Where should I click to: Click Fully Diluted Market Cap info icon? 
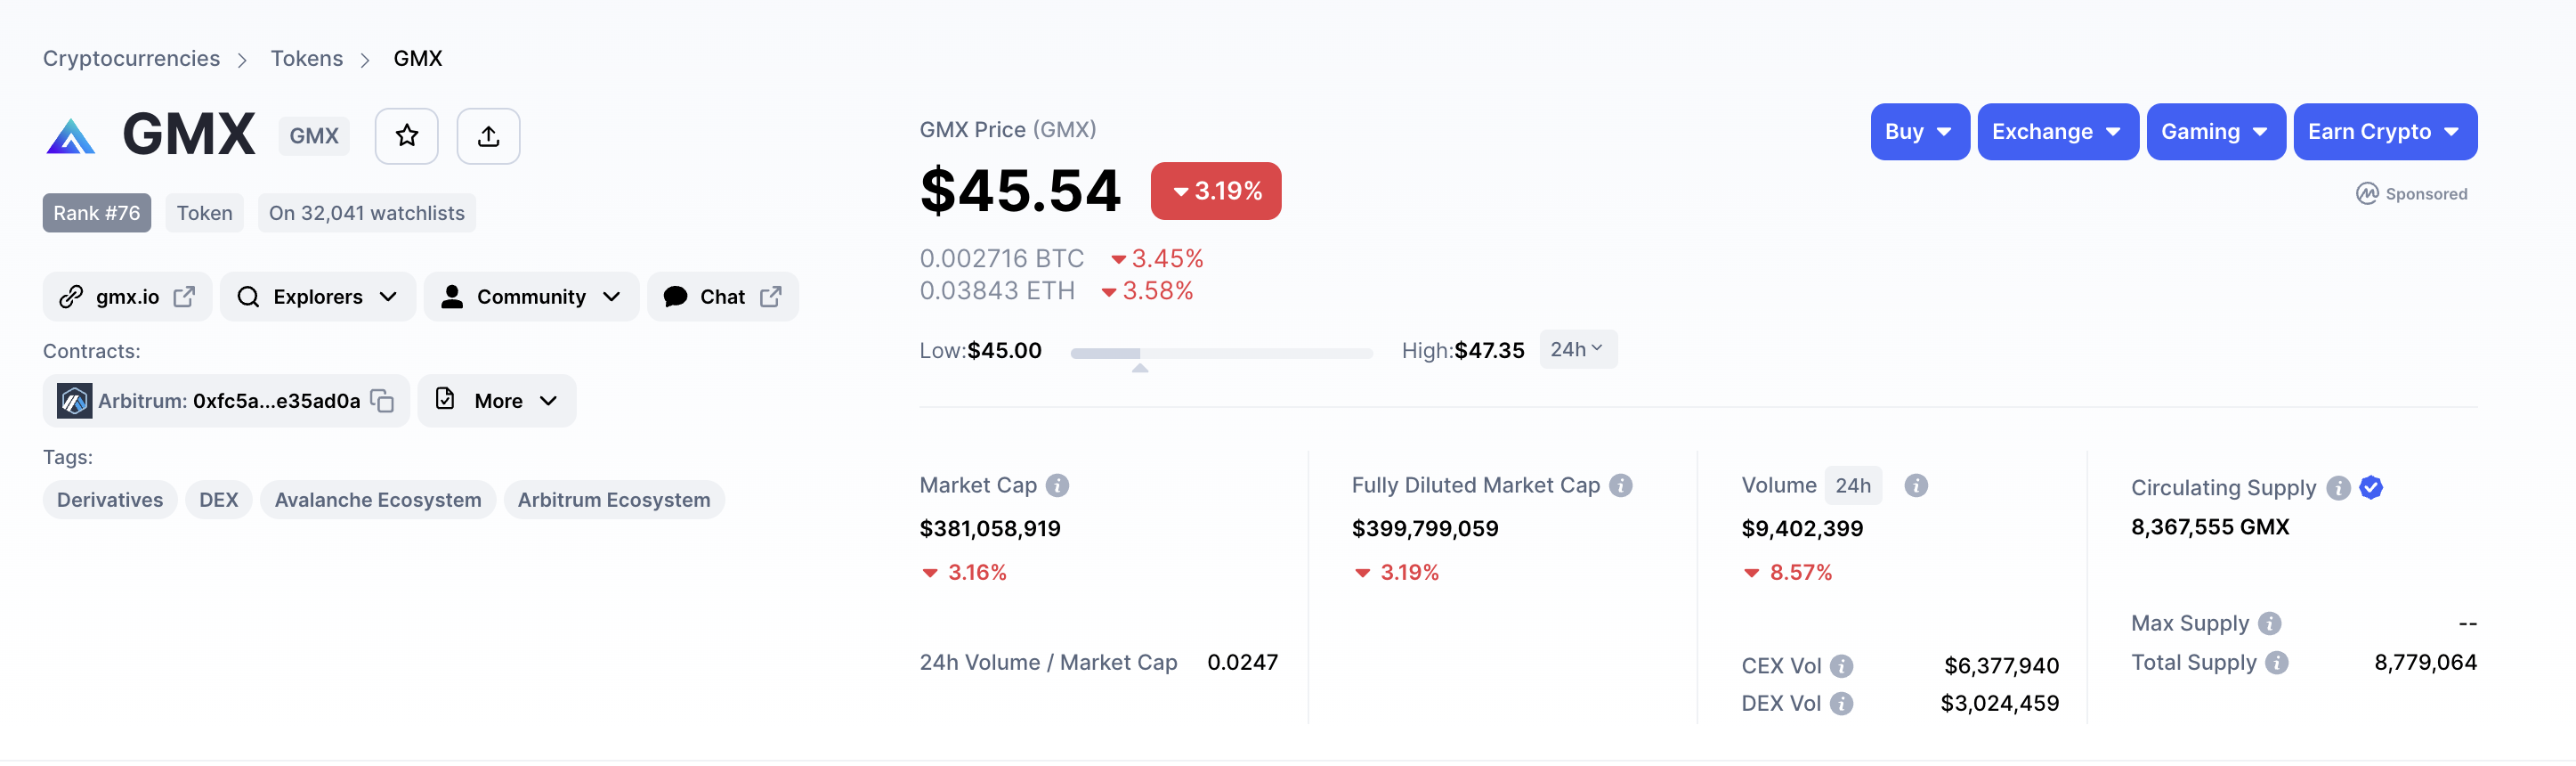[x=1620, y=485]
